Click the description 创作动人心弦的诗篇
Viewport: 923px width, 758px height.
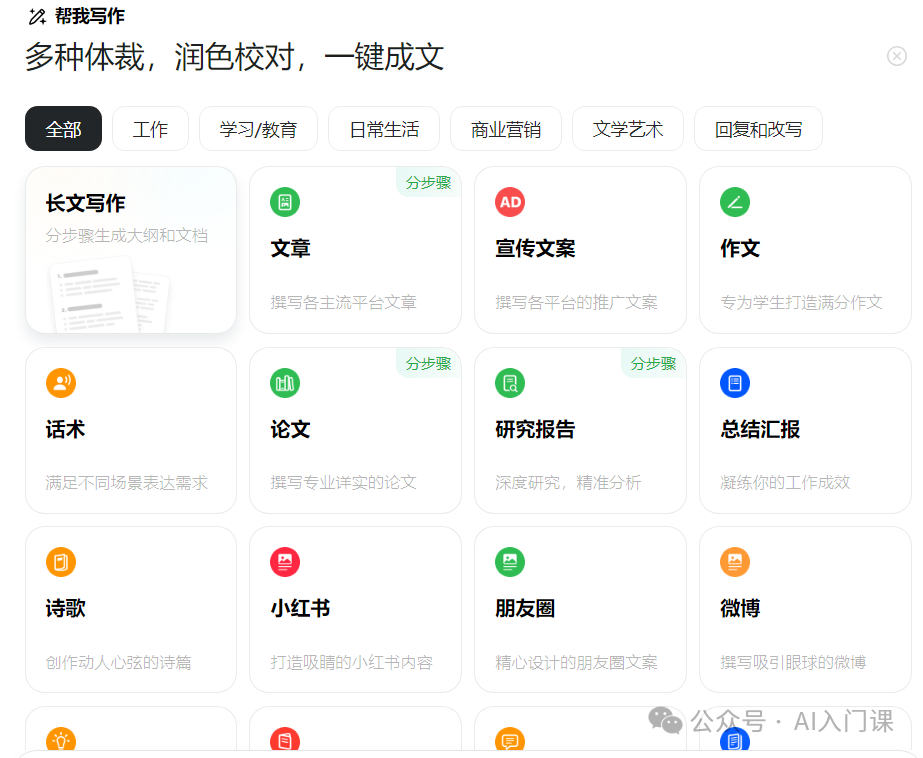point(118,663)
